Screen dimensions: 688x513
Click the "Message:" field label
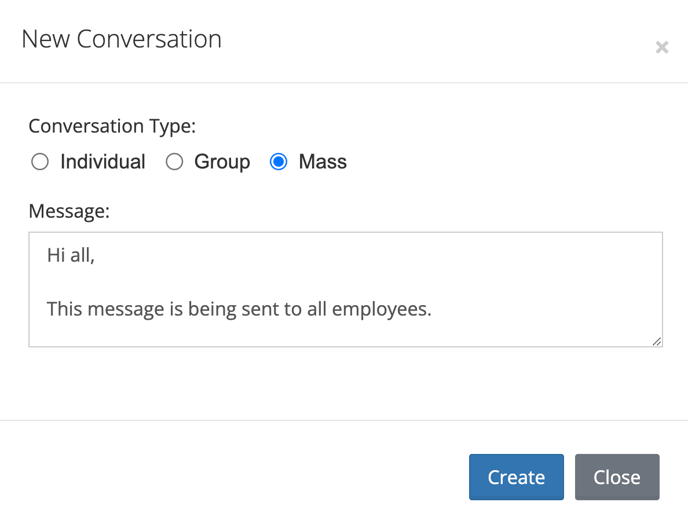pos(69,211)
